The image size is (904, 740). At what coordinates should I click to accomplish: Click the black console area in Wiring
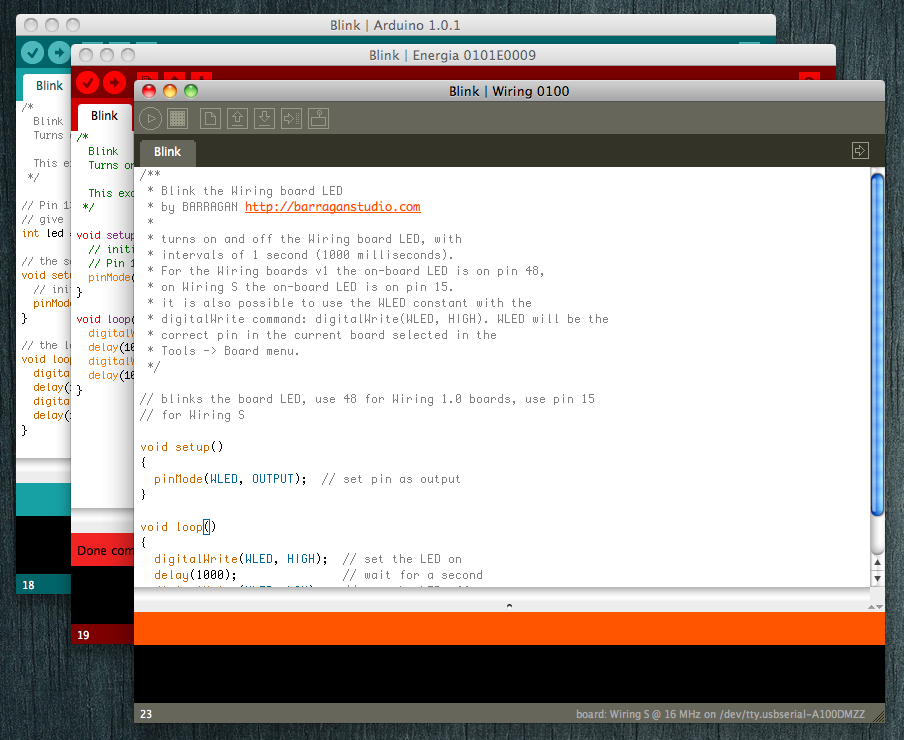tap(509, 674)
